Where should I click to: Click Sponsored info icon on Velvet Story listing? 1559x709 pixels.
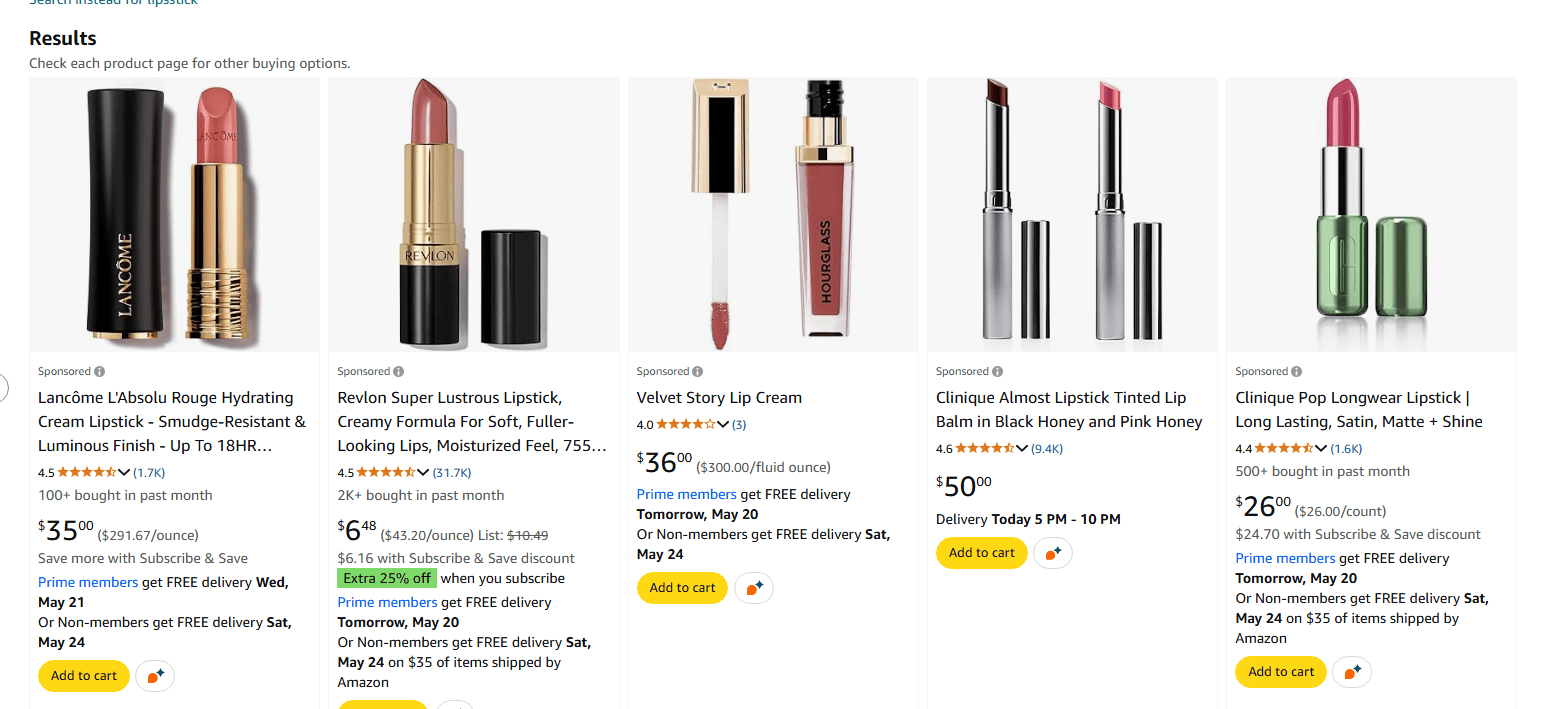pyautogui.click(x=698, y=372)
